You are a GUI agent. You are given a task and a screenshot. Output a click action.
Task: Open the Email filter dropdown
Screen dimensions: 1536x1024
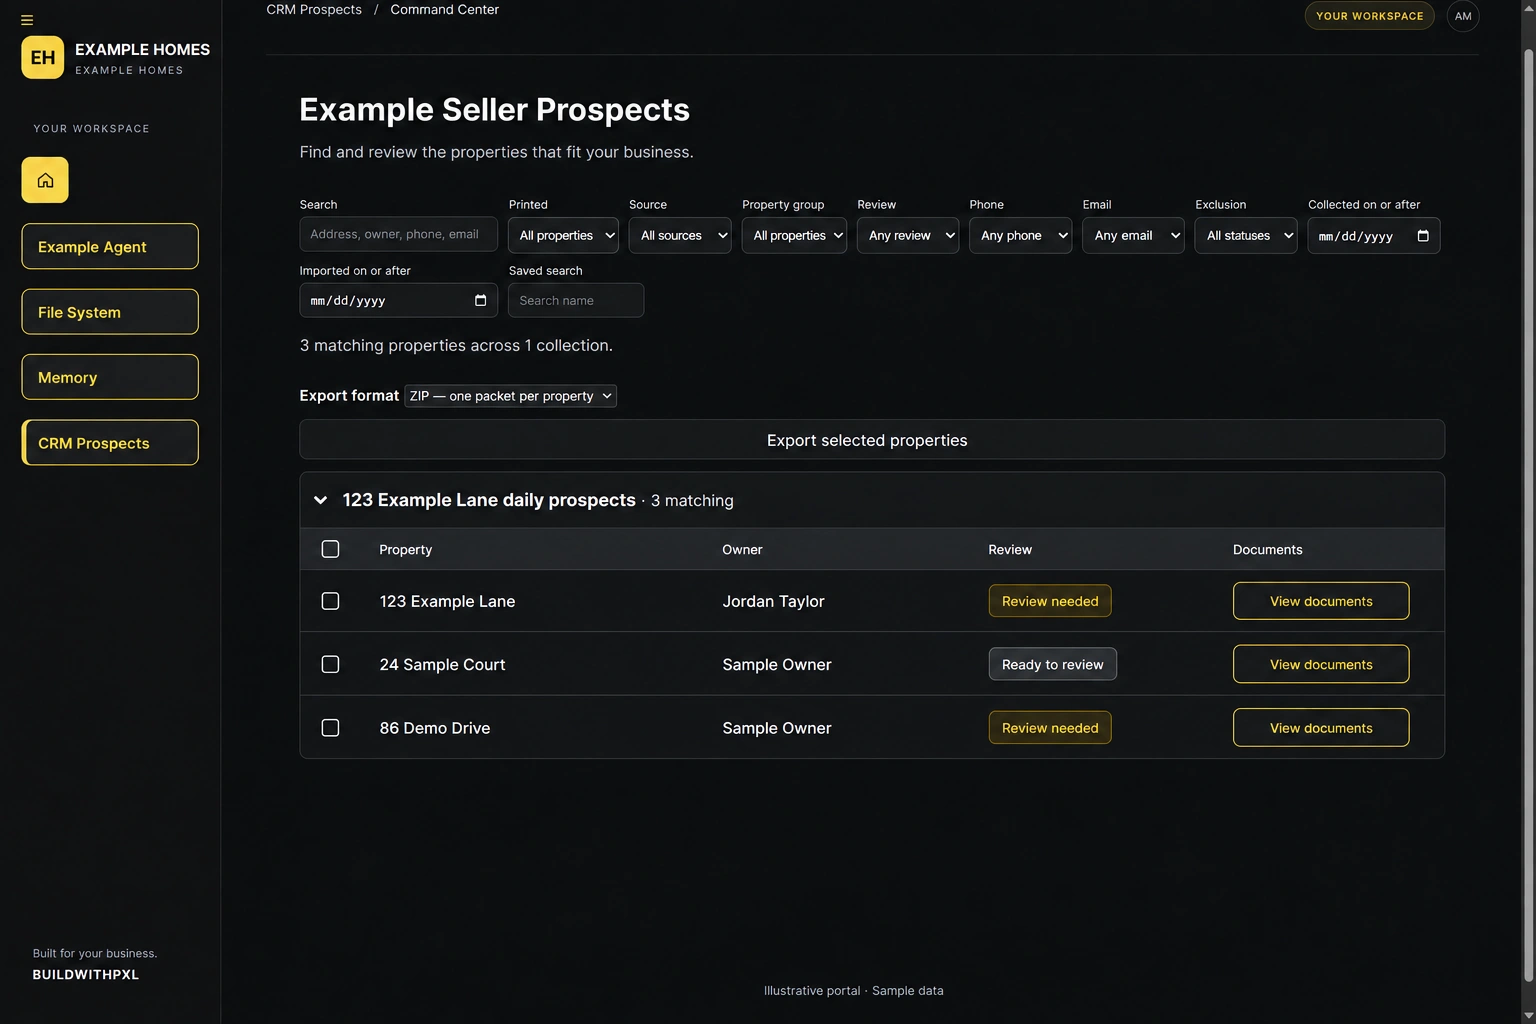(x=1133, y=236)
